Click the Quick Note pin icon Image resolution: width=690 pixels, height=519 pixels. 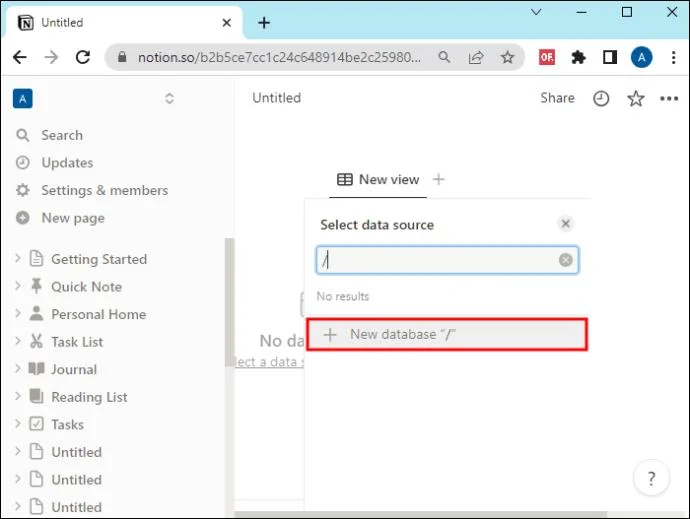pos(37,286)
